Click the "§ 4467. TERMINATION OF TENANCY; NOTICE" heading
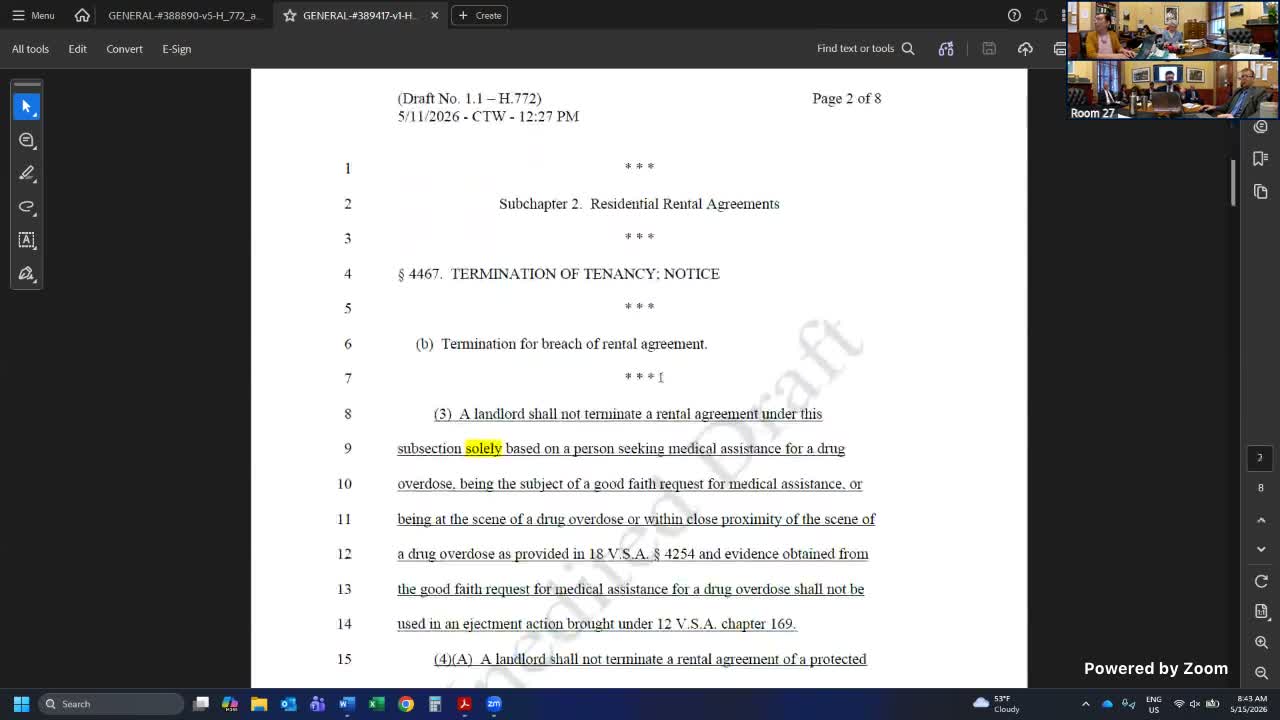1280x720 pixels. pos(558,274)
